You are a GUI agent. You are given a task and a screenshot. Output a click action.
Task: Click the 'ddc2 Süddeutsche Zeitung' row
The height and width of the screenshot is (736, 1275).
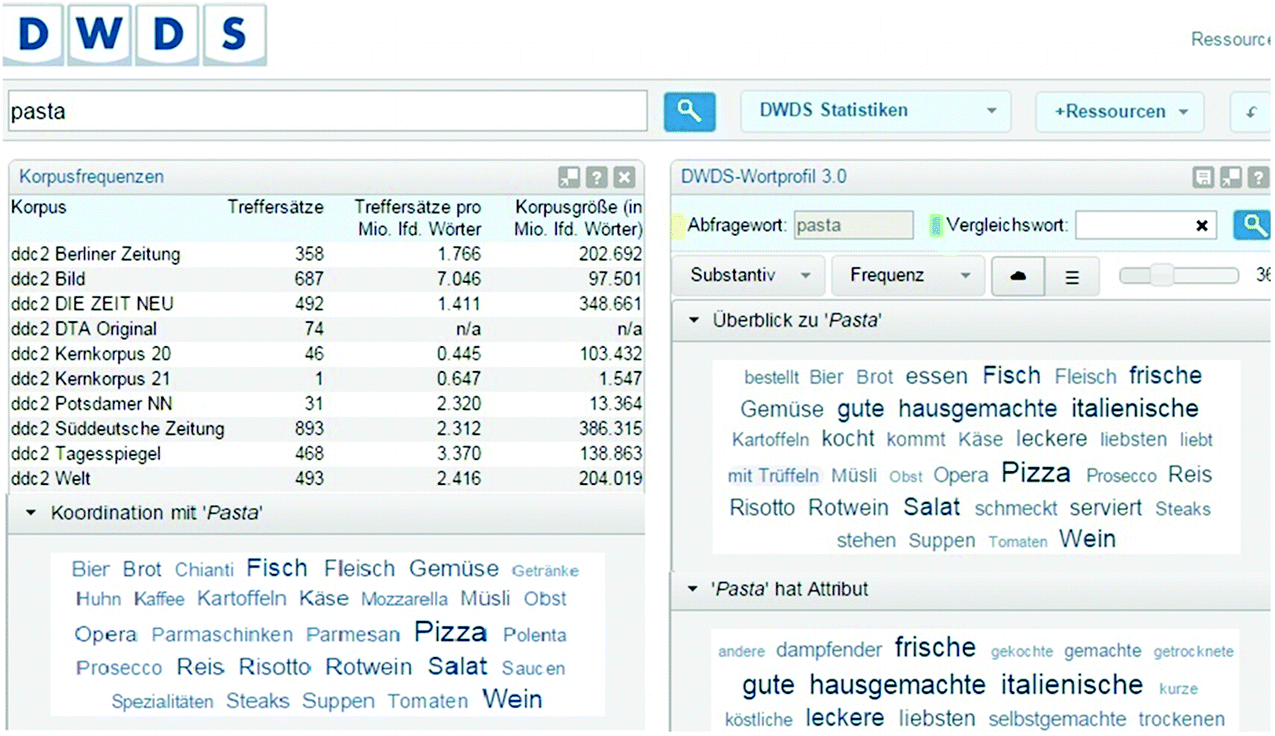click(326, 429)
